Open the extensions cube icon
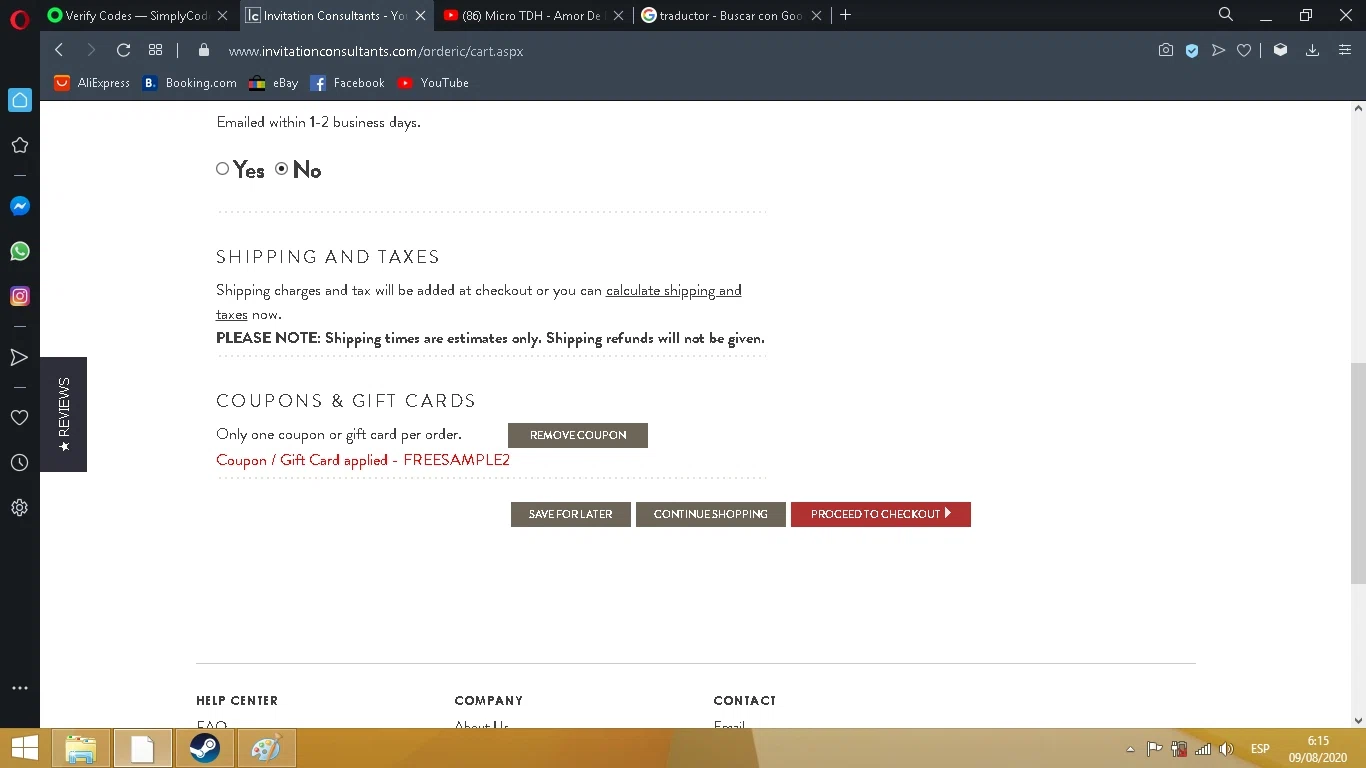1366x768 pixels. pyautogui.click(x=1280, y=50)
